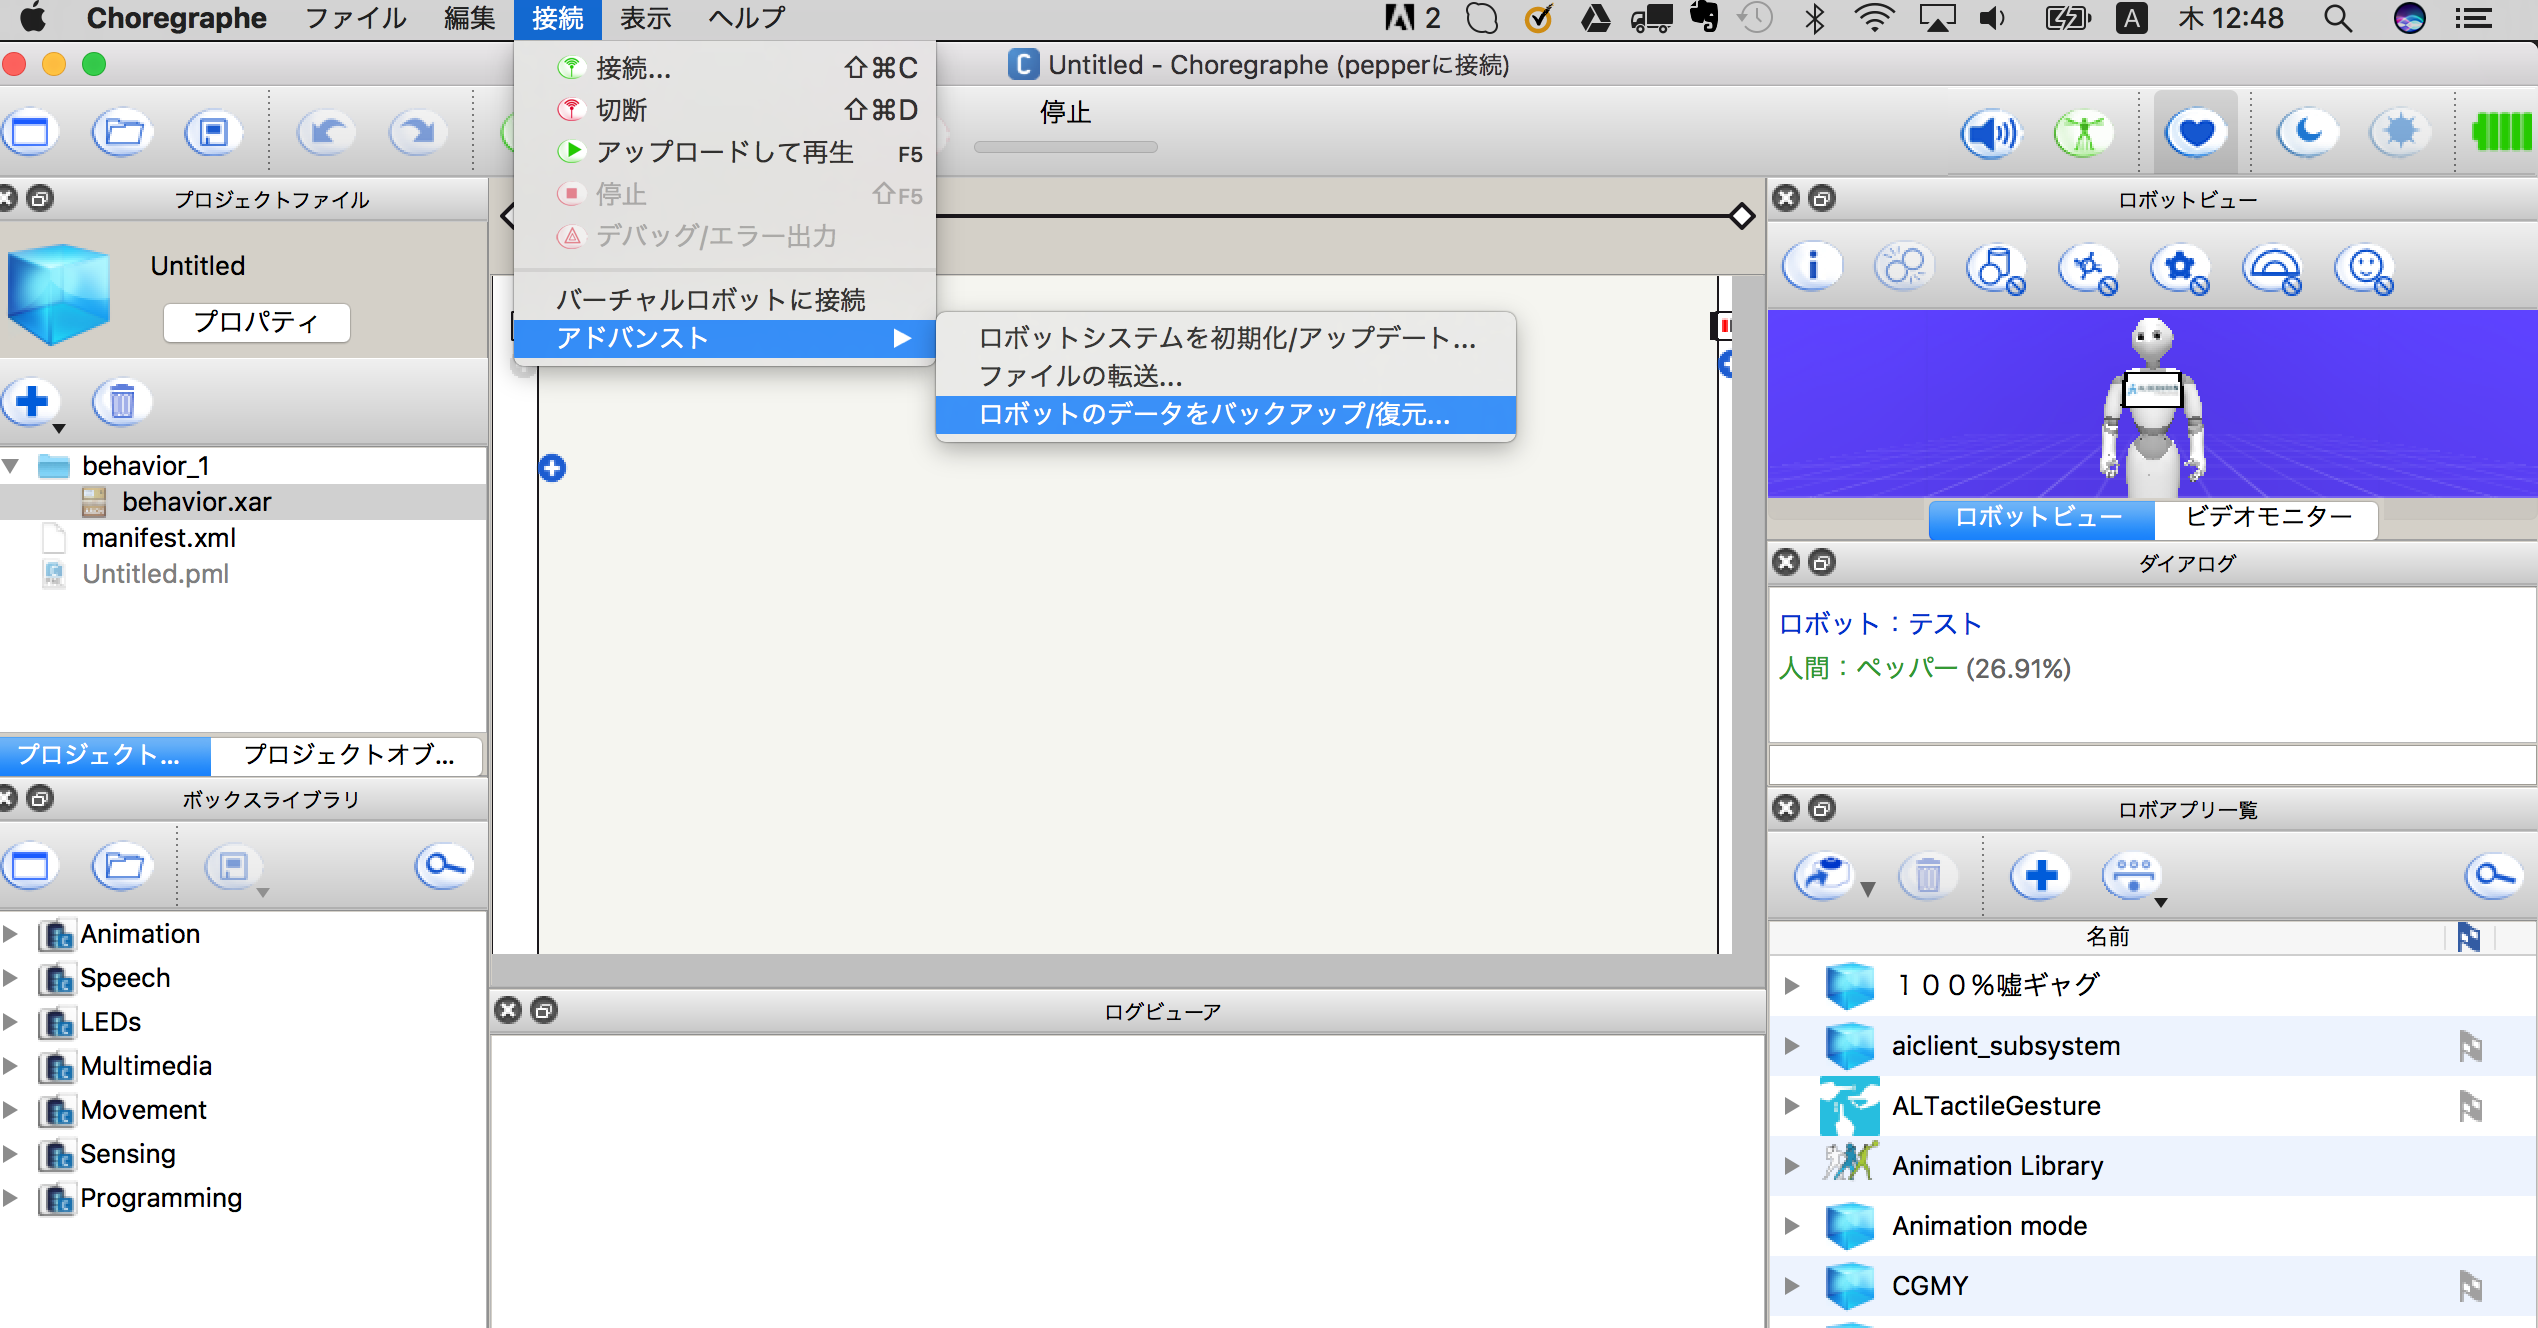Click the Save project toolbar icon
This screenshot has width=2538, height=1328.
213,132
